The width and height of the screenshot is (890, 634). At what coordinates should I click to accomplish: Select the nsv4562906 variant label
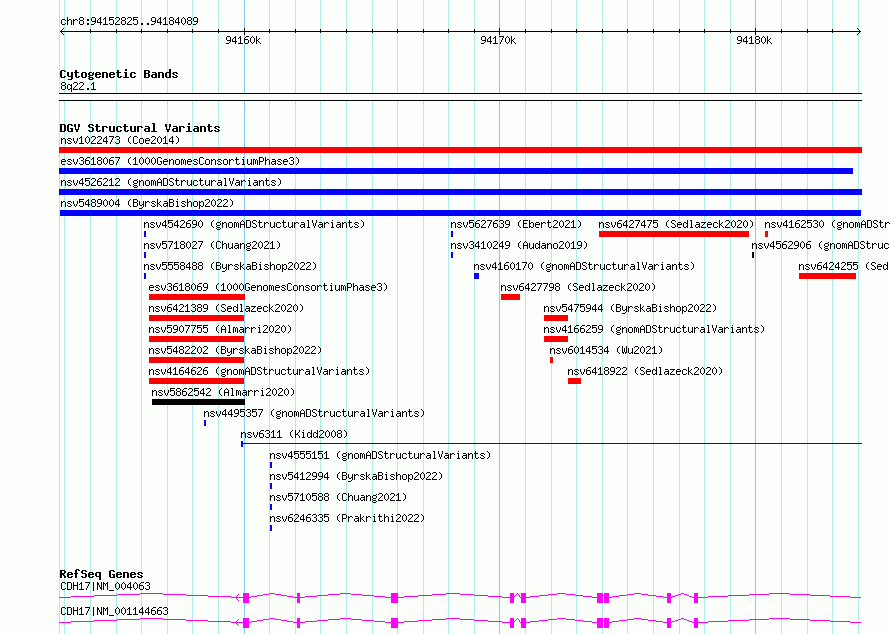coord(821,245)
